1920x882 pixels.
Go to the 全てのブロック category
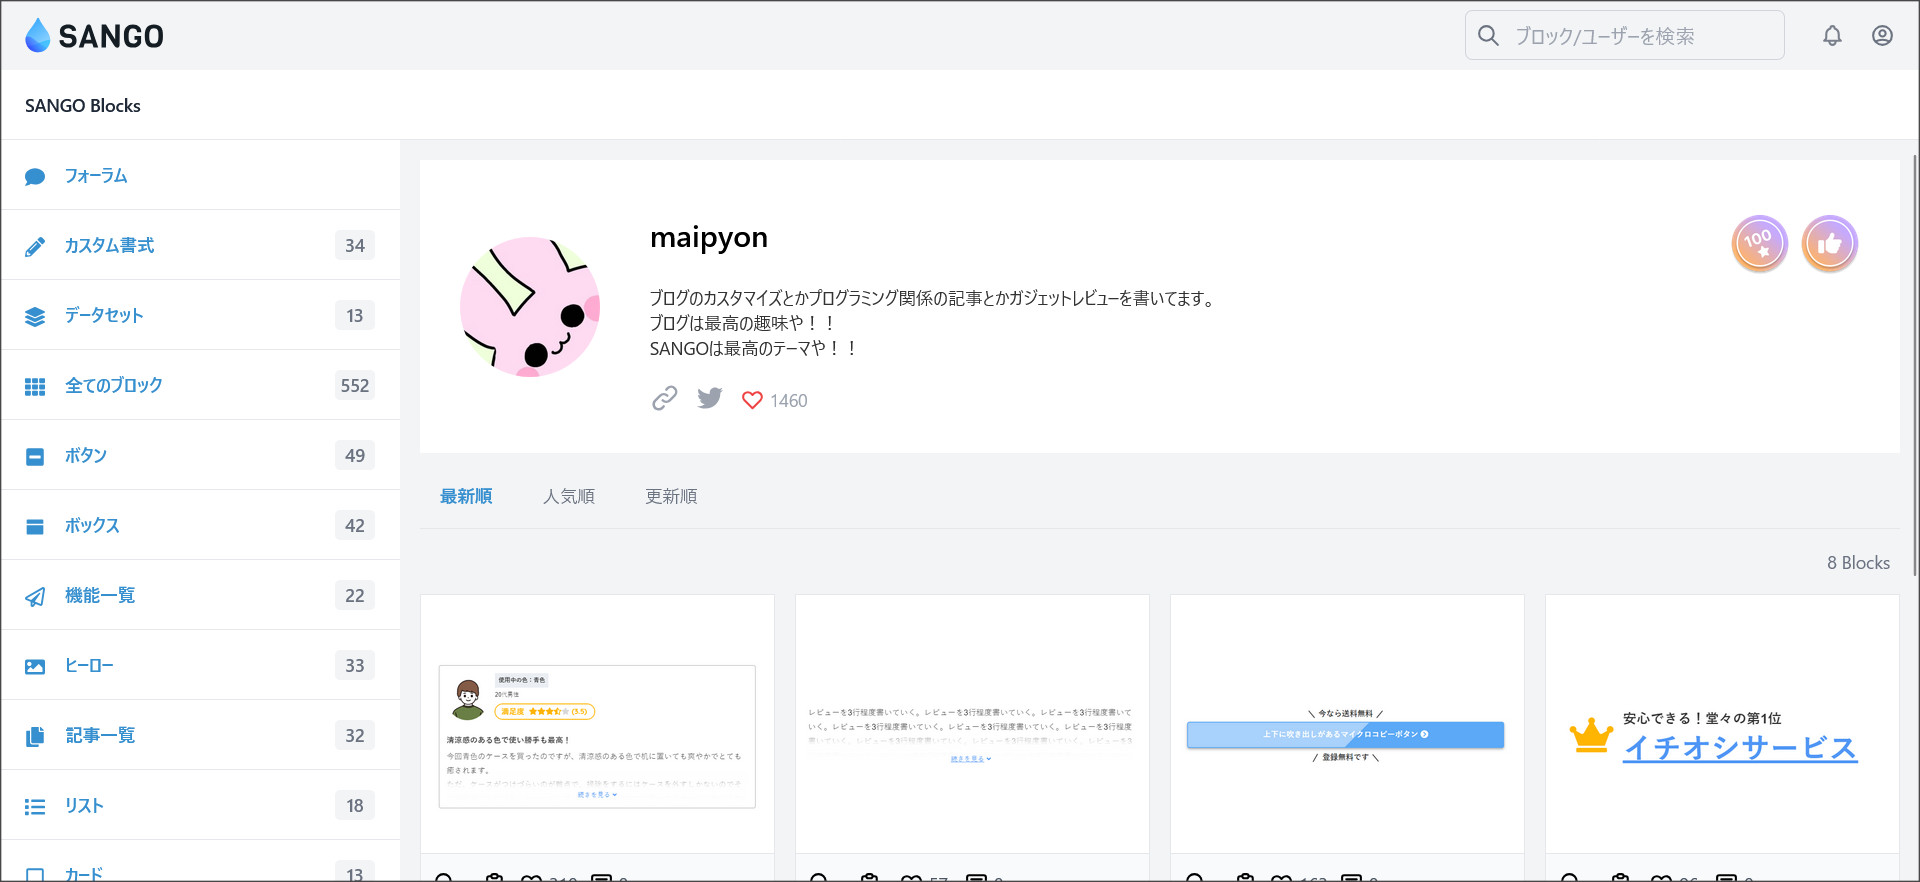pyautogui.click(x=113, y=386)
